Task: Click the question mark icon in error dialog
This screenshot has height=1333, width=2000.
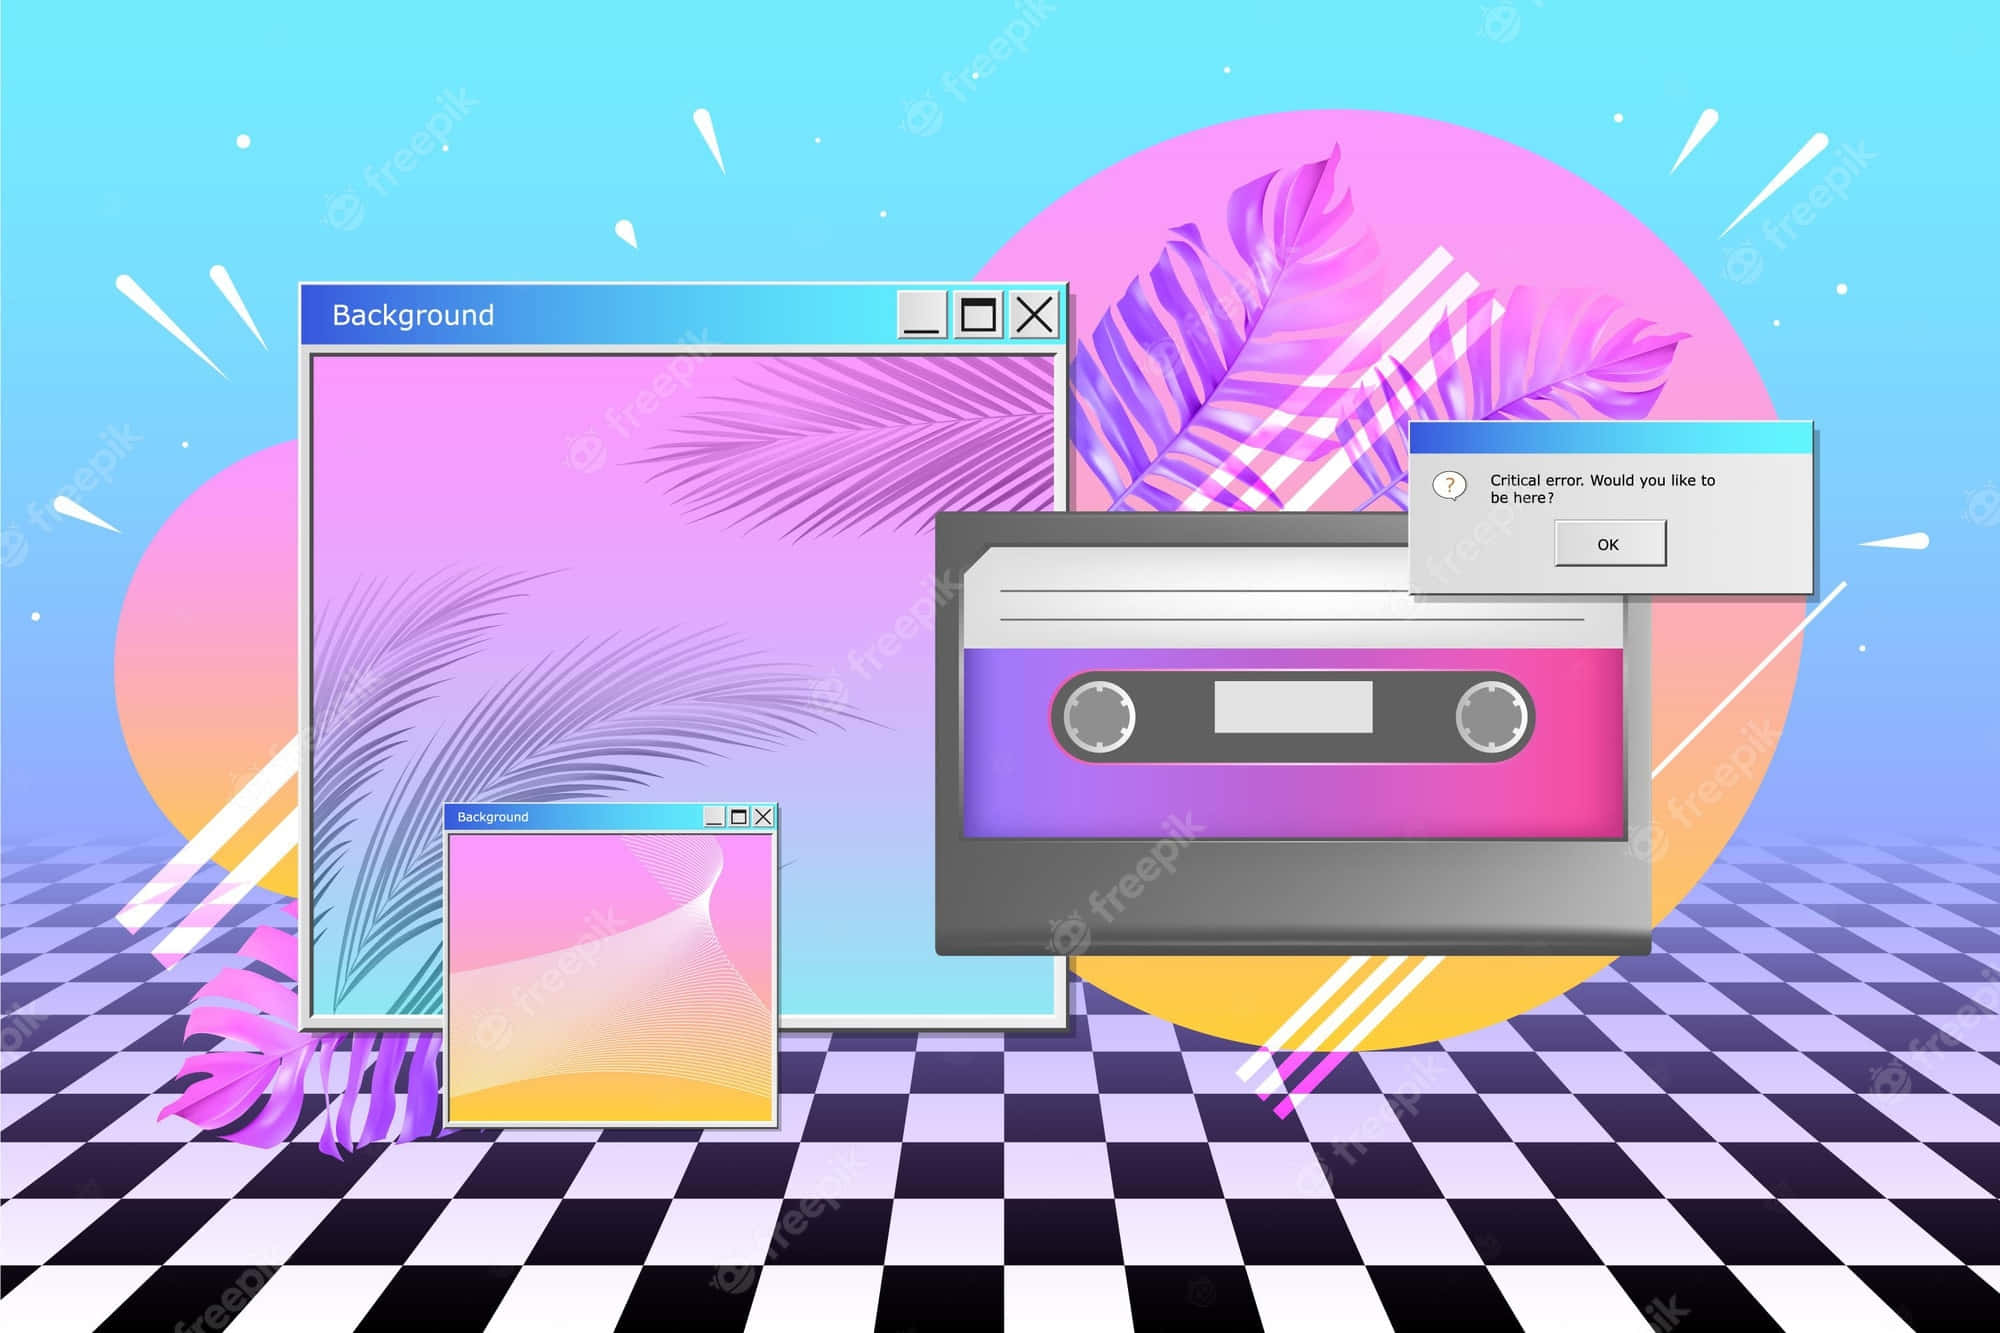Action: [1449, 486]
